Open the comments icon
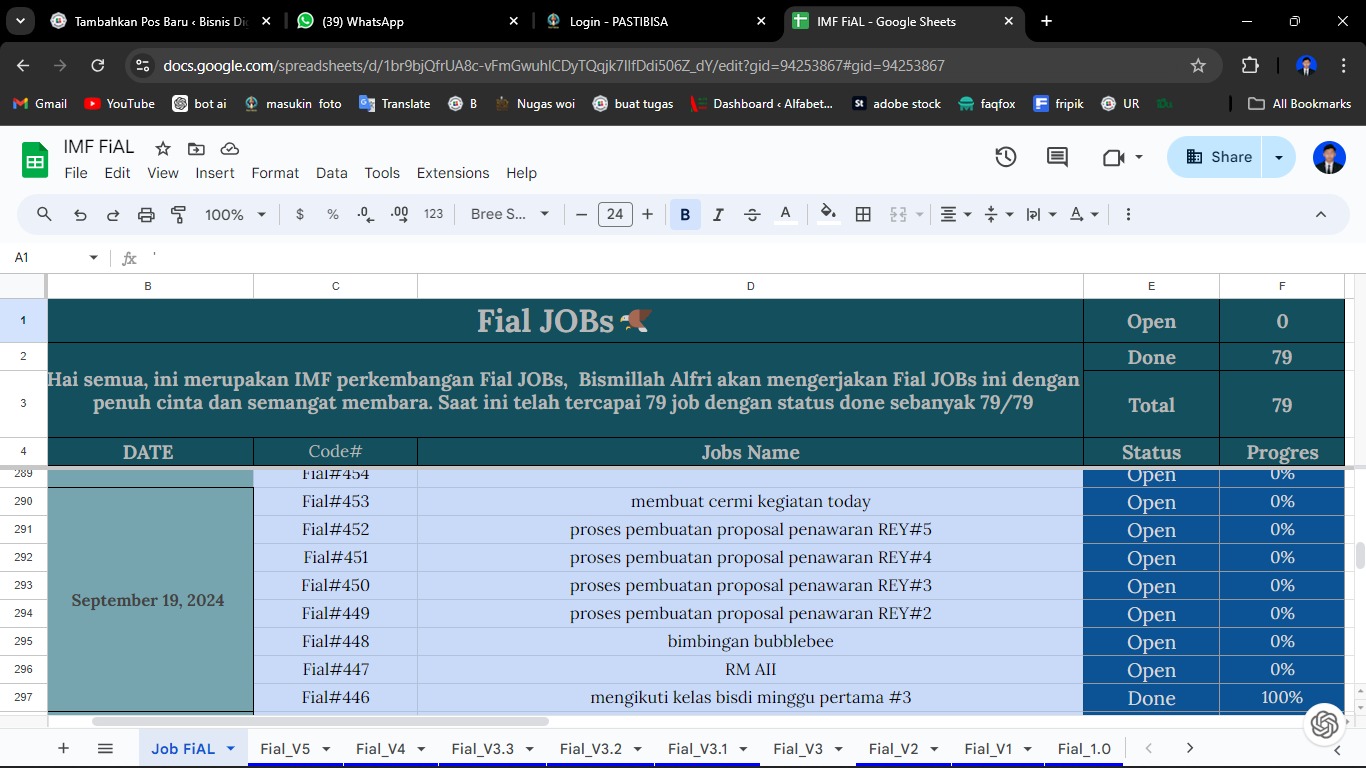The height and width of the screenshot is (768, 1366). click(1057, 157)
